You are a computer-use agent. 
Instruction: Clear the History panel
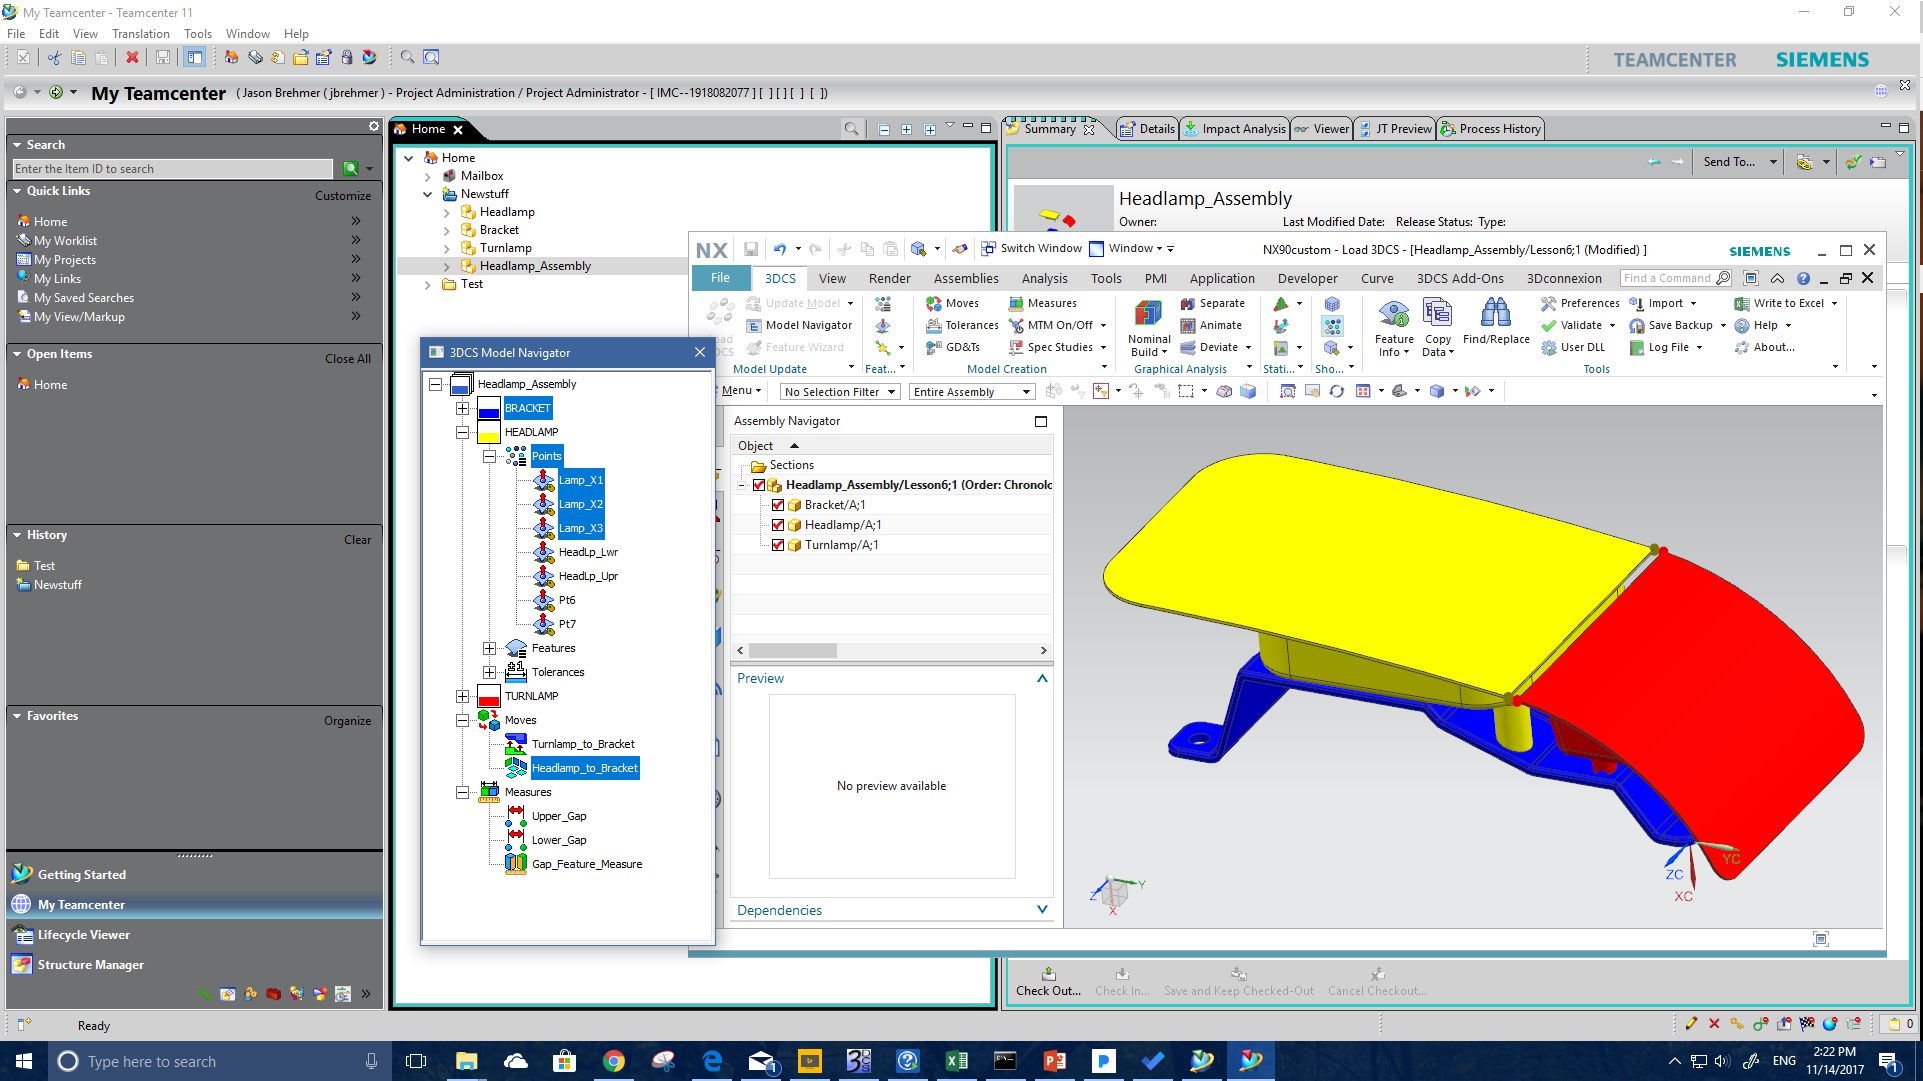point(357,539)
